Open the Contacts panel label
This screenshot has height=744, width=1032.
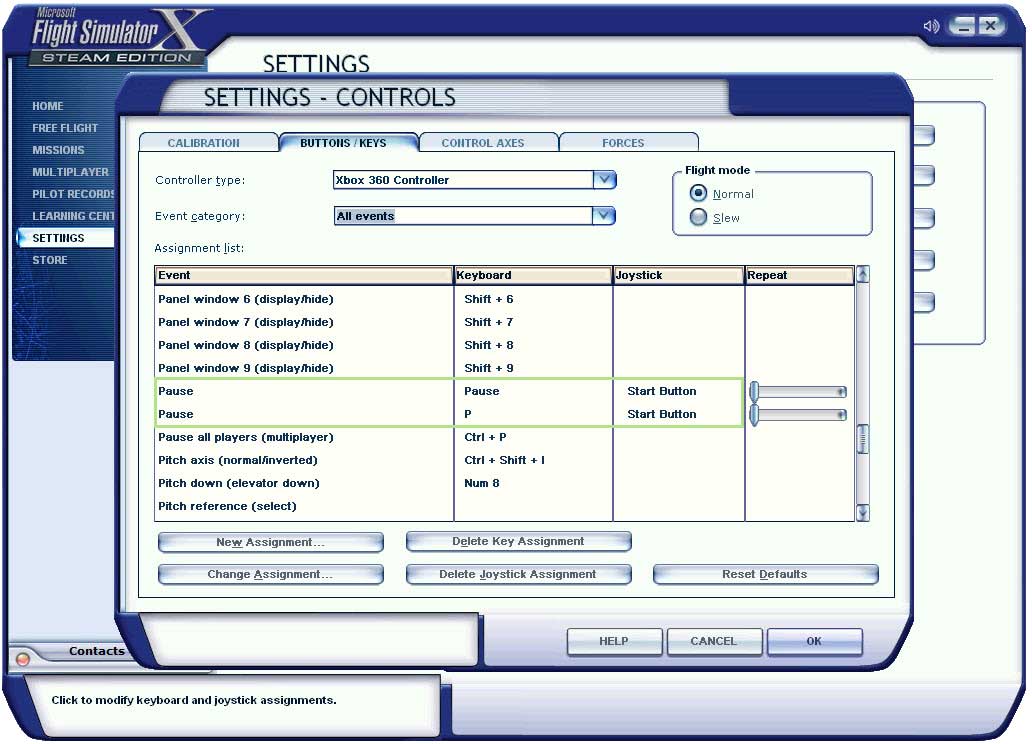tap(97, 651)
